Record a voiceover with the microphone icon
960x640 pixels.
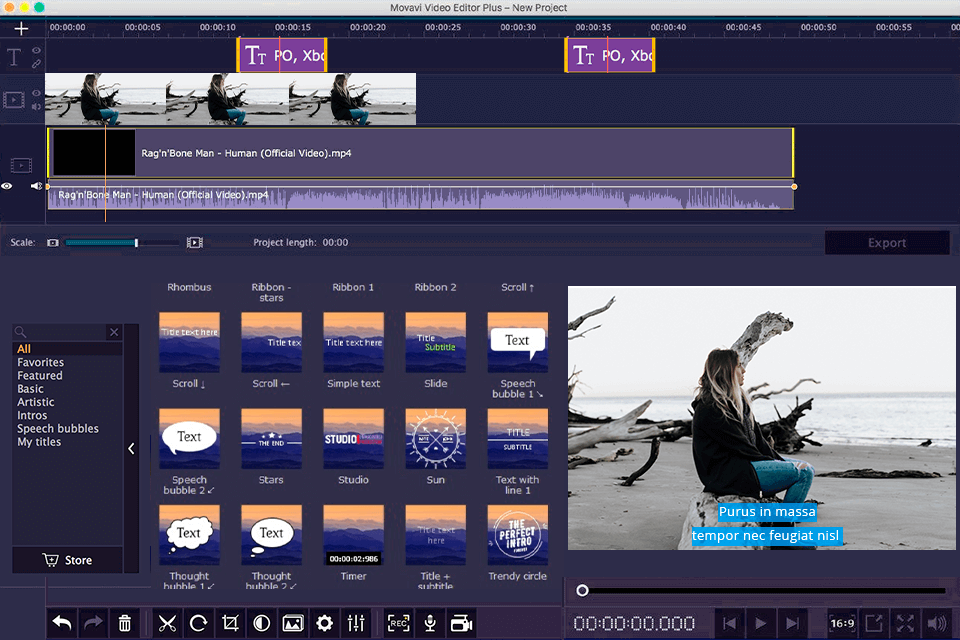[430, 623]
